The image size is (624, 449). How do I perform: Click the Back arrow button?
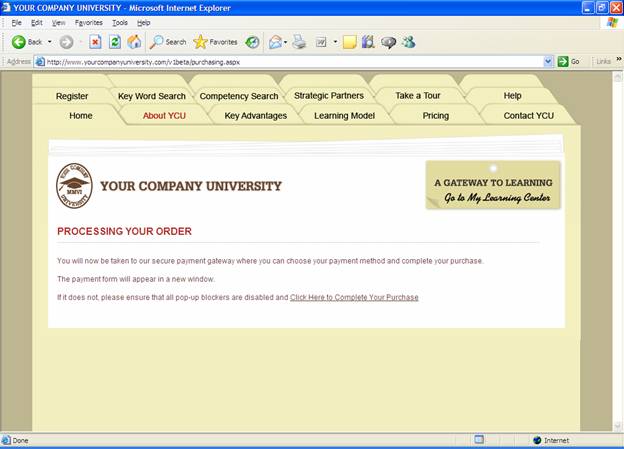[26, 42]
